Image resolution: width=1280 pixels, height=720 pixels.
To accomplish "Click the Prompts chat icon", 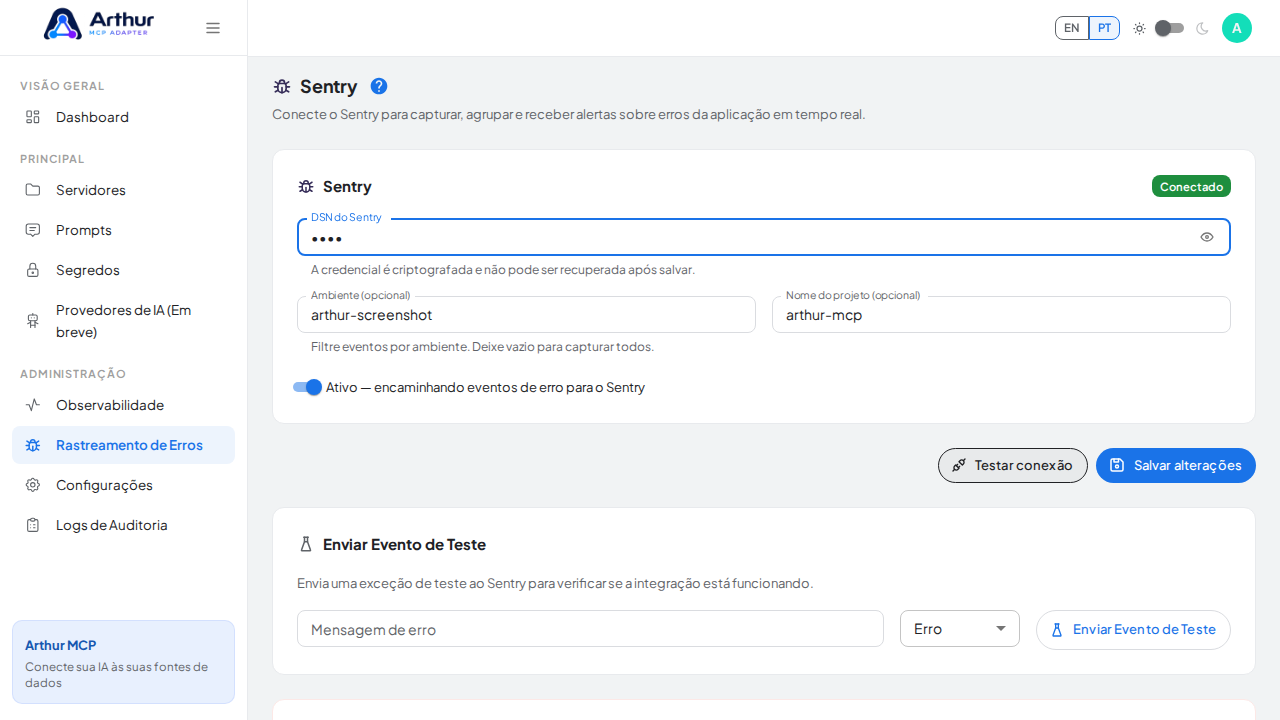I will (x=33, y=230).
